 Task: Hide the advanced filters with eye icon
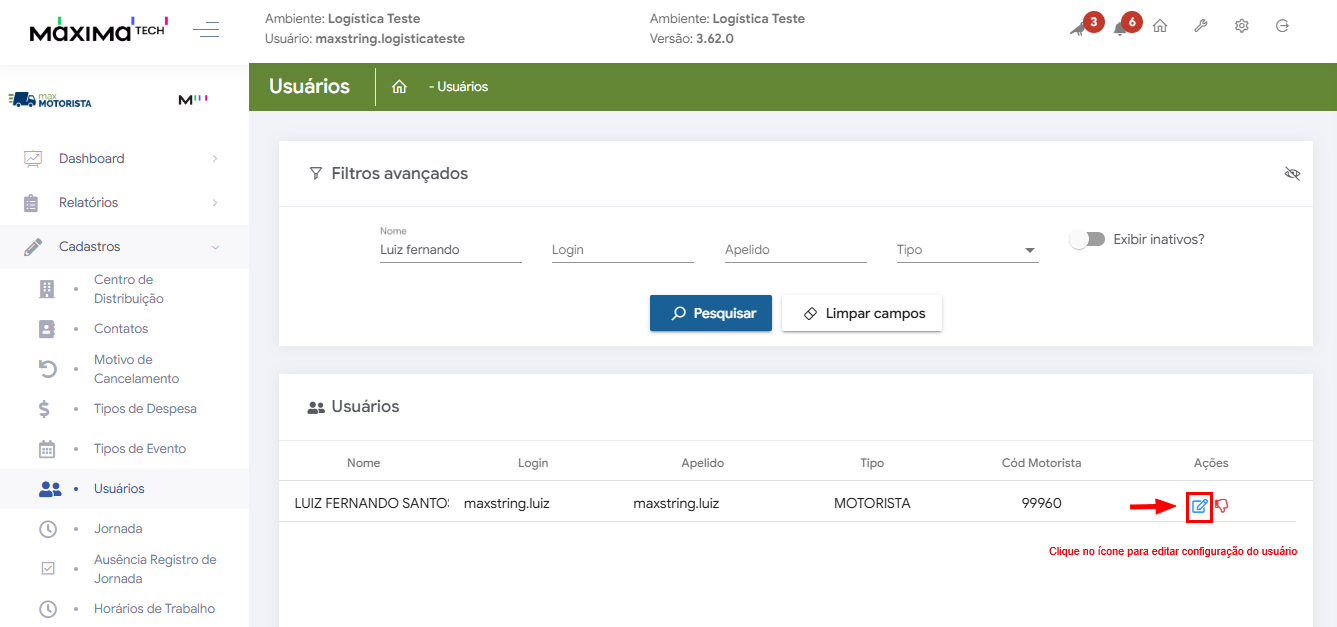pos(1292,174)
